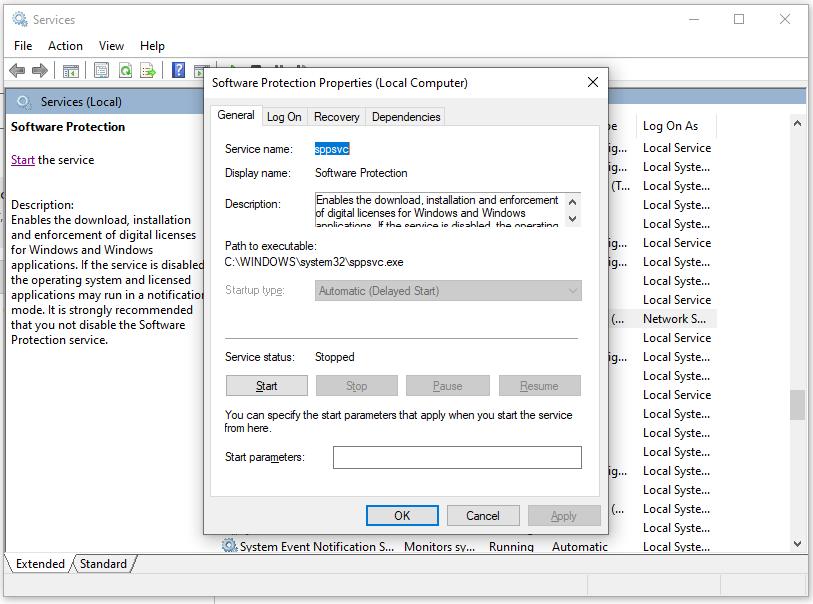Switch to the Log On tab

(x=284, y=117)
